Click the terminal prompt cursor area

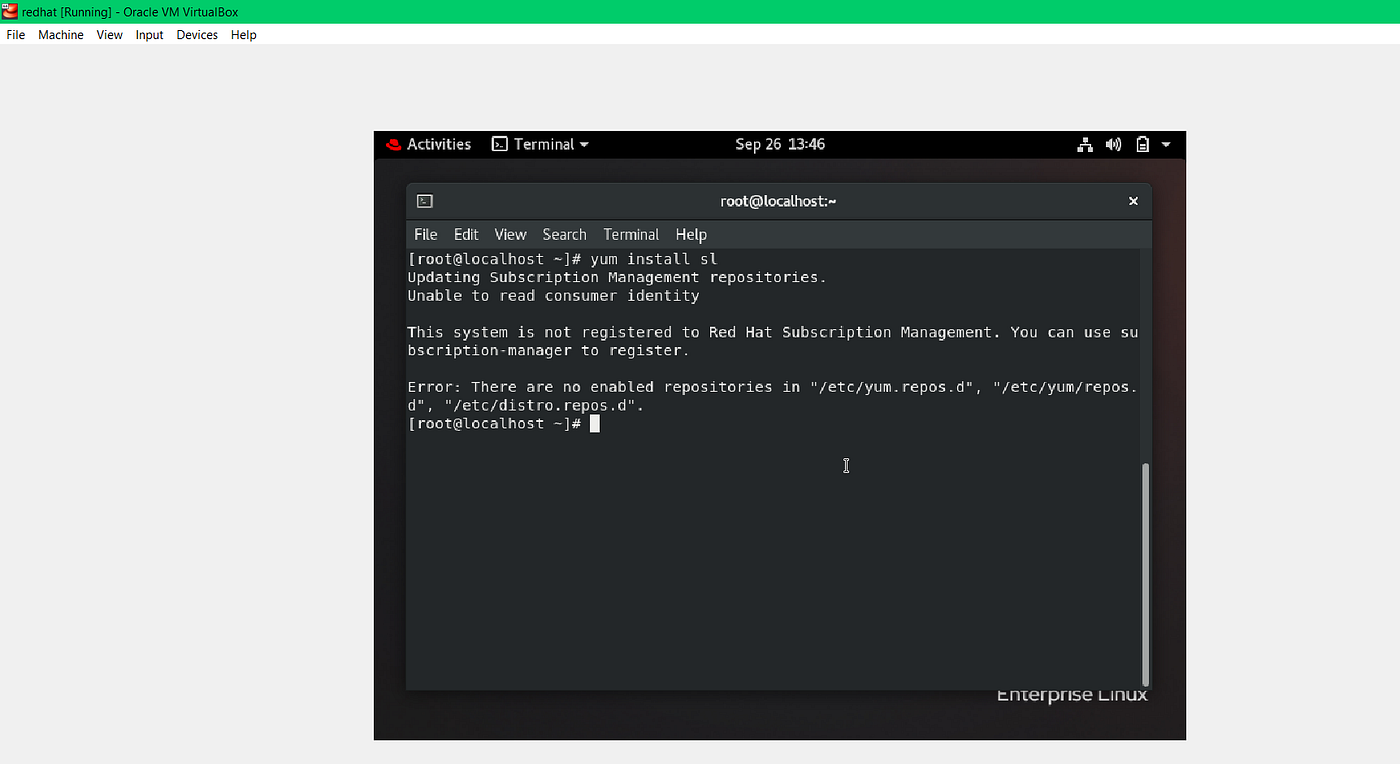[594, 423]
